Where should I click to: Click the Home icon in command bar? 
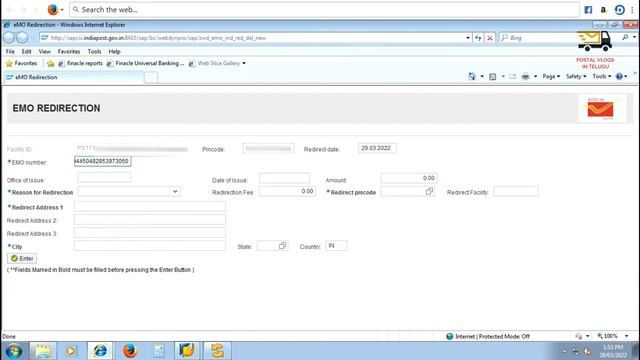point(472,76)
